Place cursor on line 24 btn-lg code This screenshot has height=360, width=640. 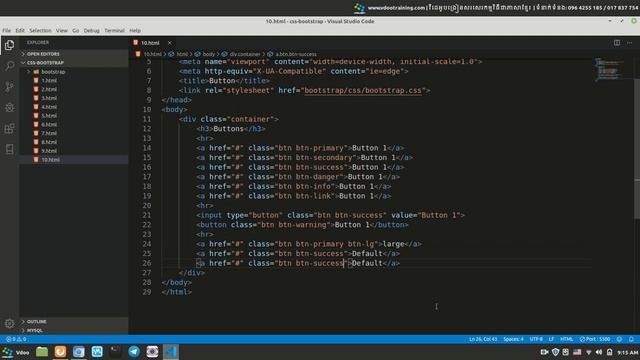[361, 244]
